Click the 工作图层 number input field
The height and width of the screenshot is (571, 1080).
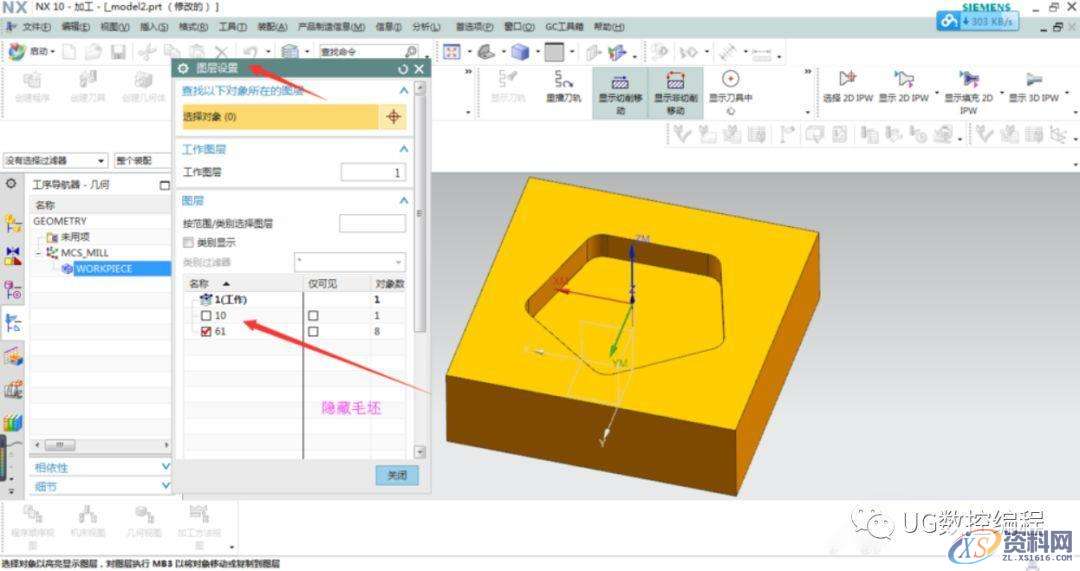(373, 172)
